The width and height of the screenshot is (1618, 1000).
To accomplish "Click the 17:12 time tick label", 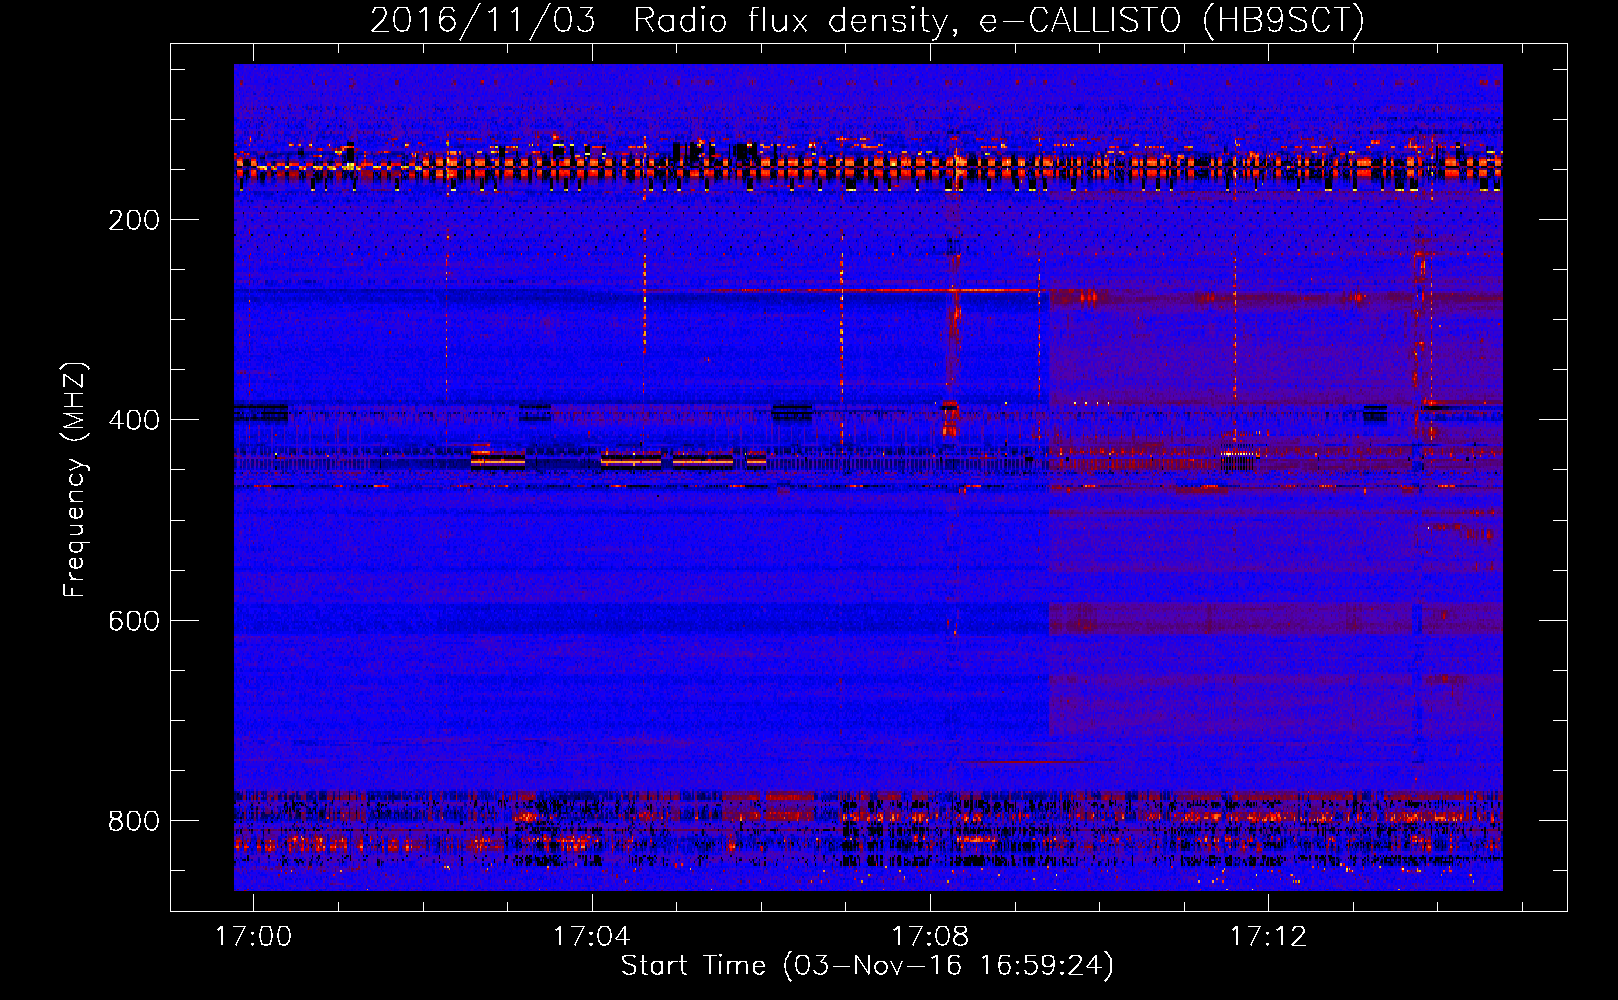I will 1268,936.
